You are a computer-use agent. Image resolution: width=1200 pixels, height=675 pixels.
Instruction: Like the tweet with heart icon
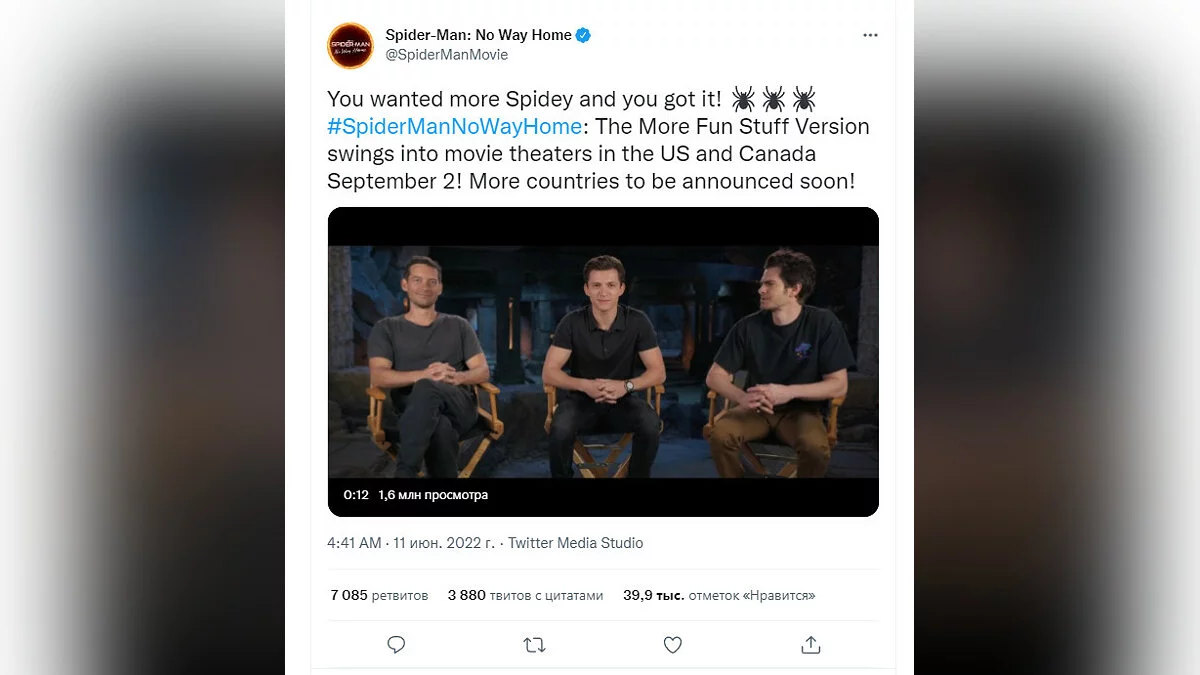point(673,645)
